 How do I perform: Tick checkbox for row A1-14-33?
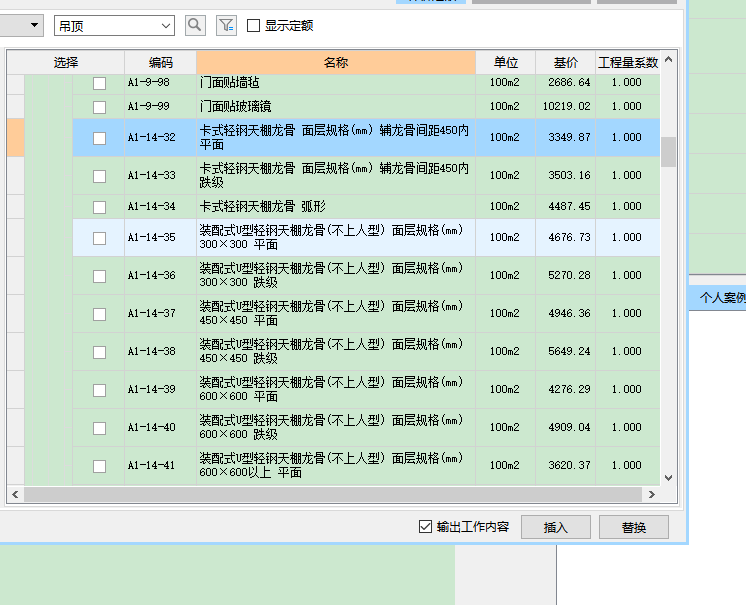point(99,176)
